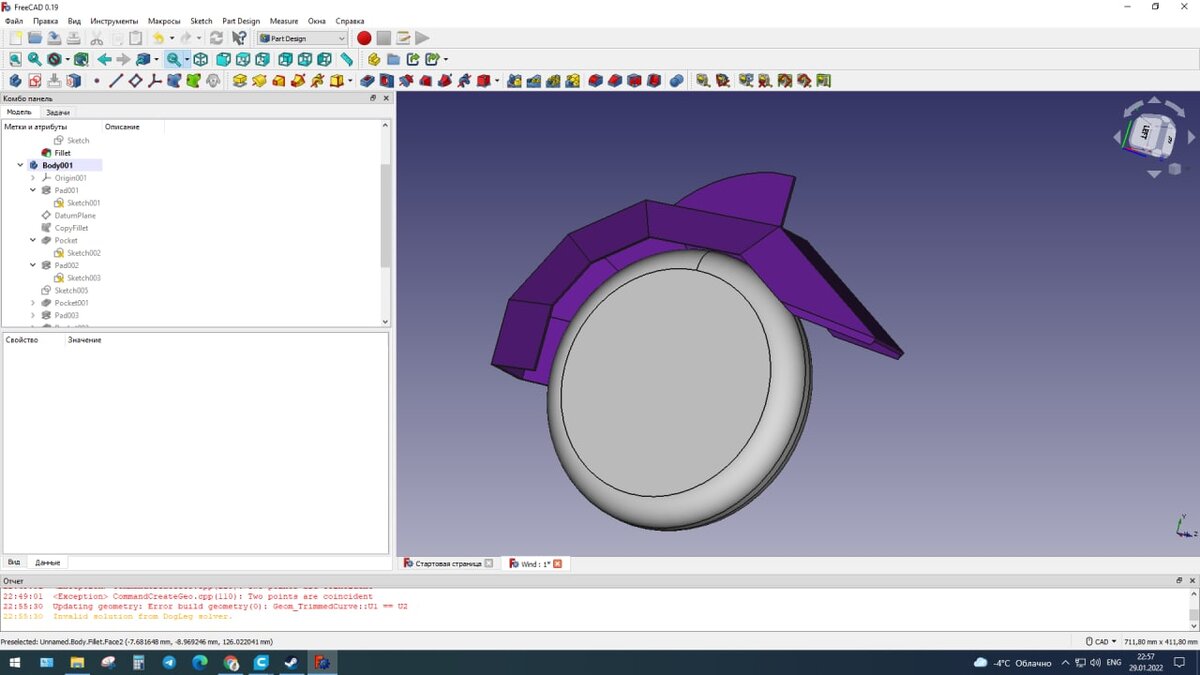This screenshot has height=675, width=1200.
Task: Close the Wind : 1* document tab
Action: [558, 564]
